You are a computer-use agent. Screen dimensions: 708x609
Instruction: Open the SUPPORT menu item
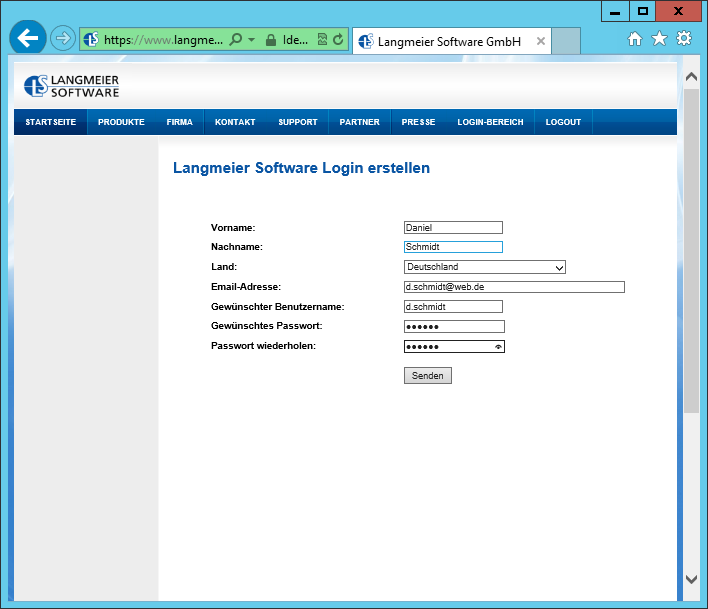[298, 122]
